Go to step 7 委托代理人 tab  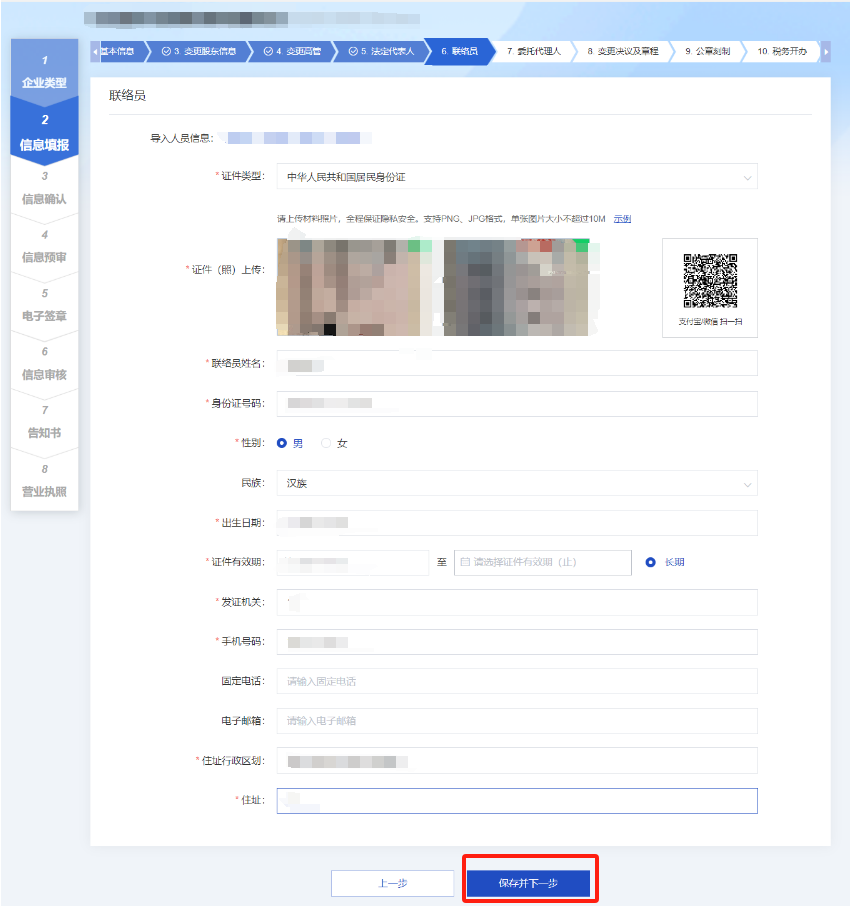tap(533, 51)
